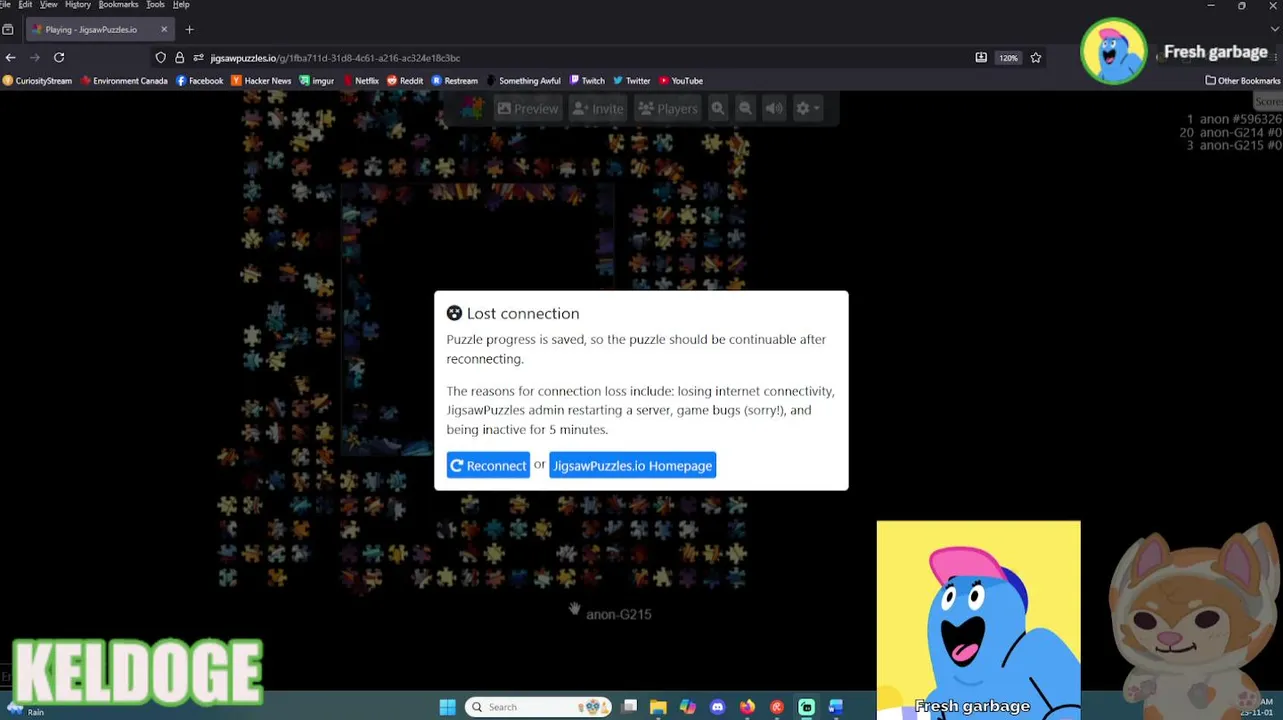
Task: Open the Windows Start menu
Action: click(x=447, y=707)
